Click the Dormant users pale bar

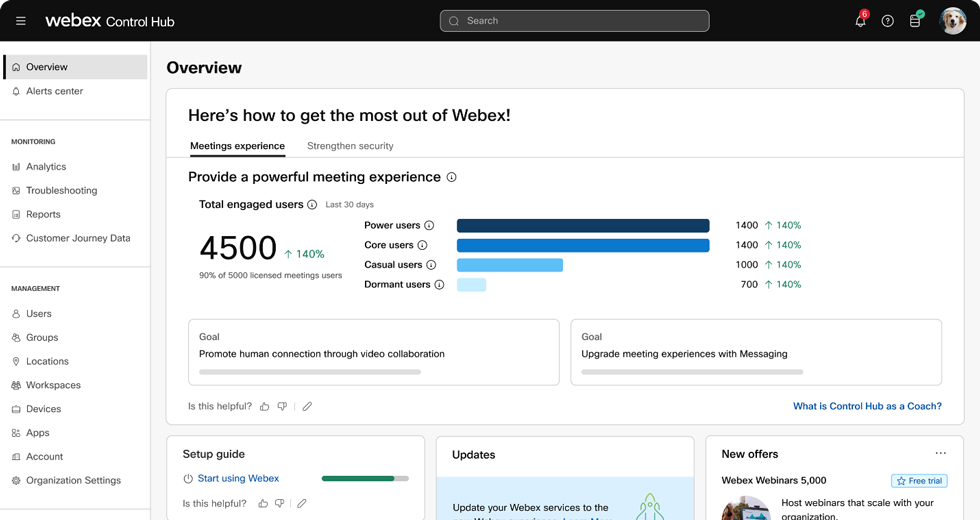[x=471, y=284]
